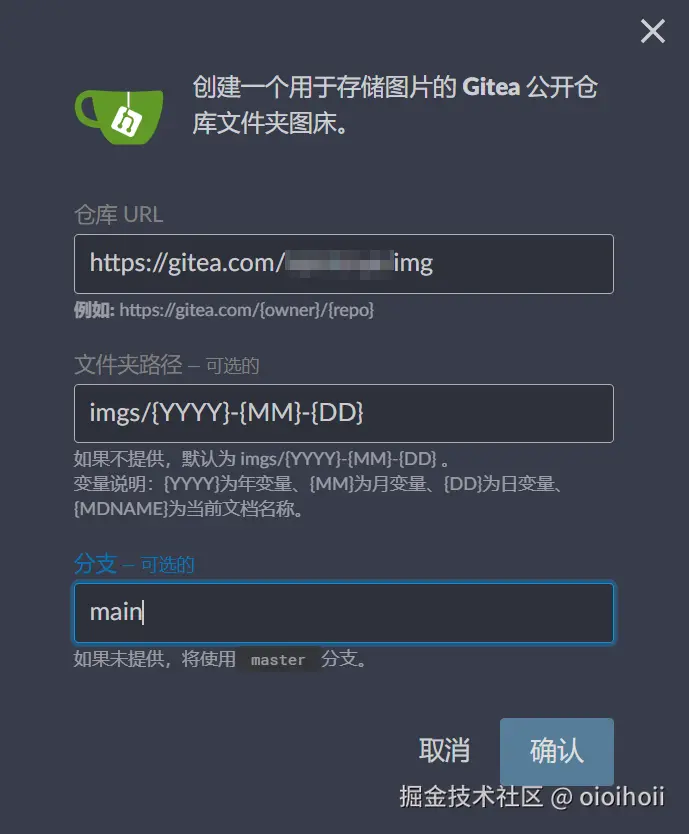
Task: Click 可选的 beside the 分支 label
Action: 168,565
